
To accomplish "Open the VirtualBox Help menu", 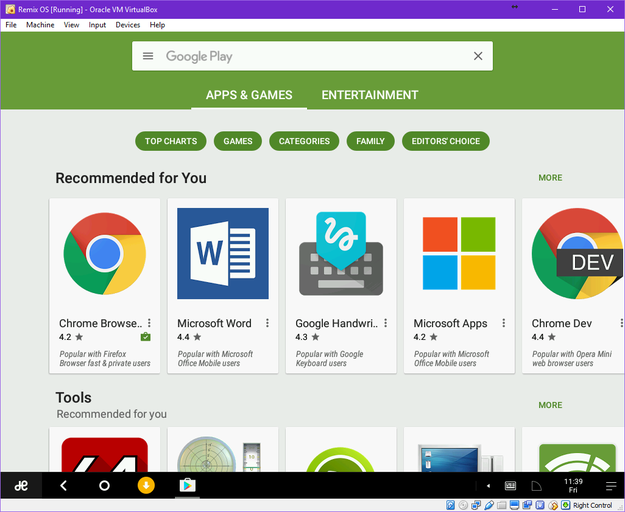I will [x=157, y=25].
